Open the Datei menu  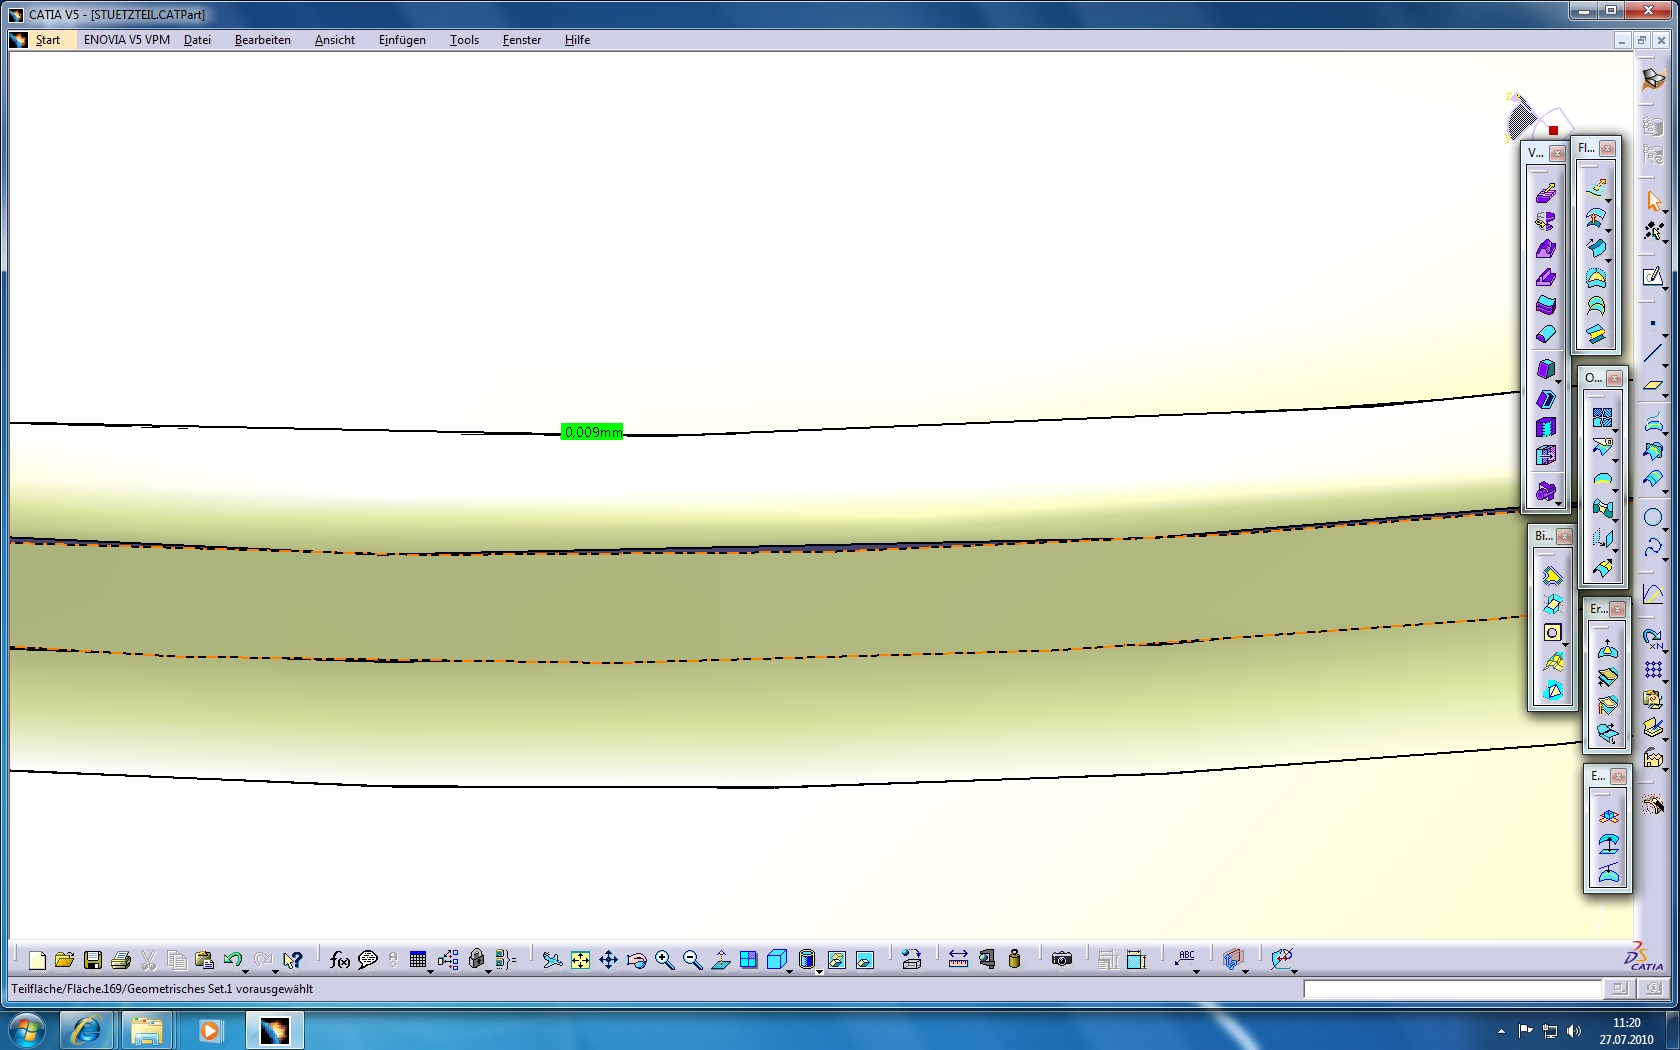(x=197, y=40)
